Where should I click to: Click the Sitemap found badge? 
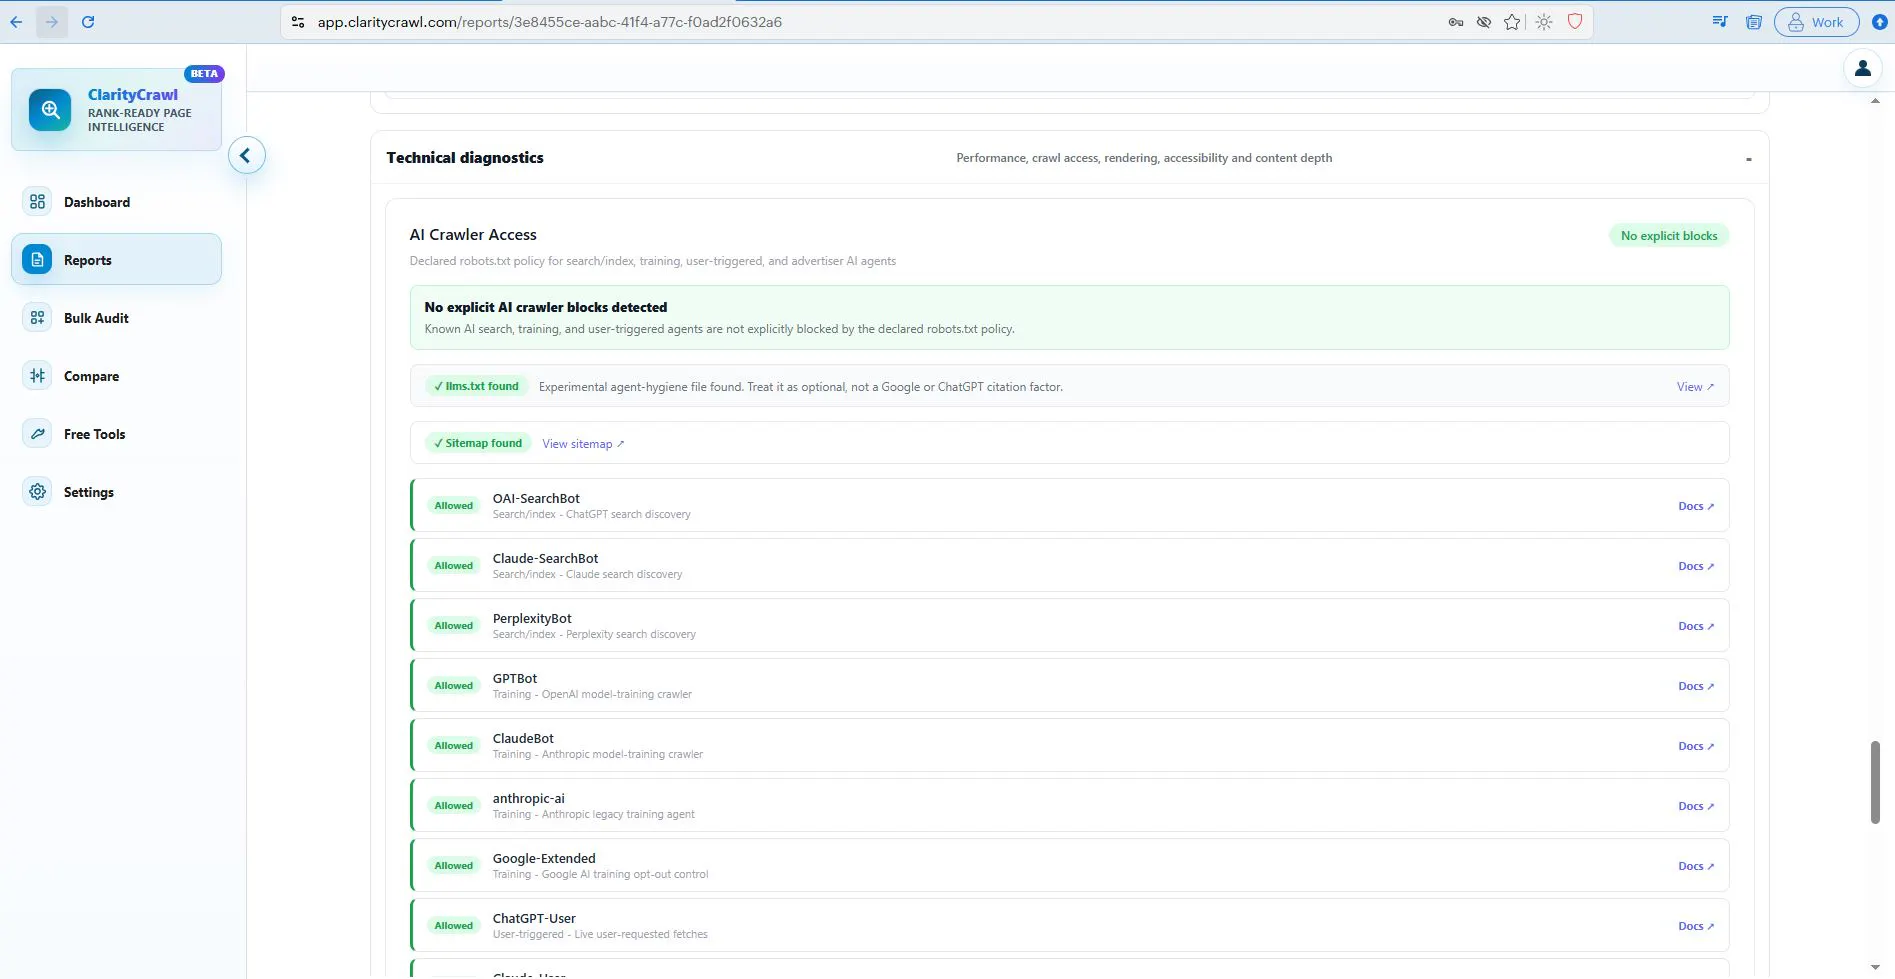(x=478, y=443)
